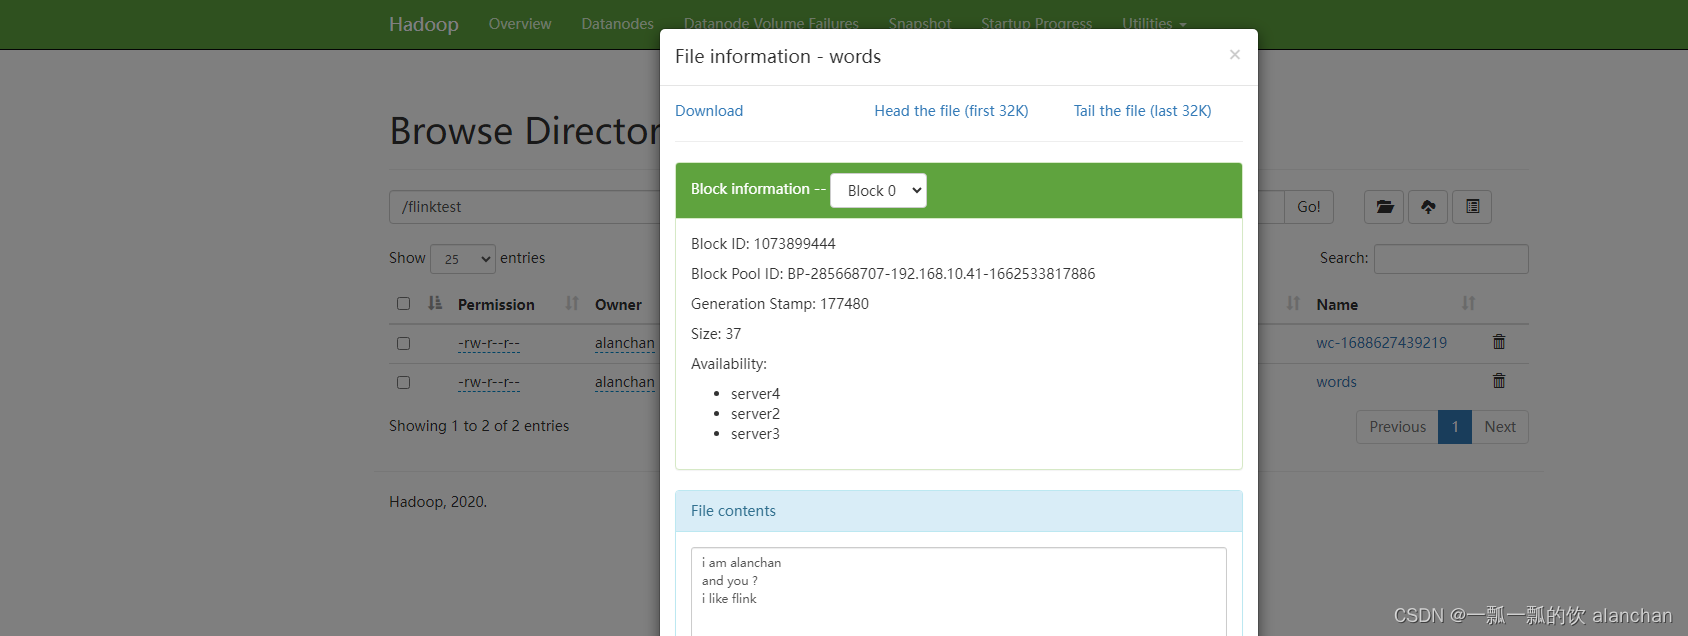Click the Owner column header
The width and height of the screenshot is (1688, 636).
tap(618, 305)
